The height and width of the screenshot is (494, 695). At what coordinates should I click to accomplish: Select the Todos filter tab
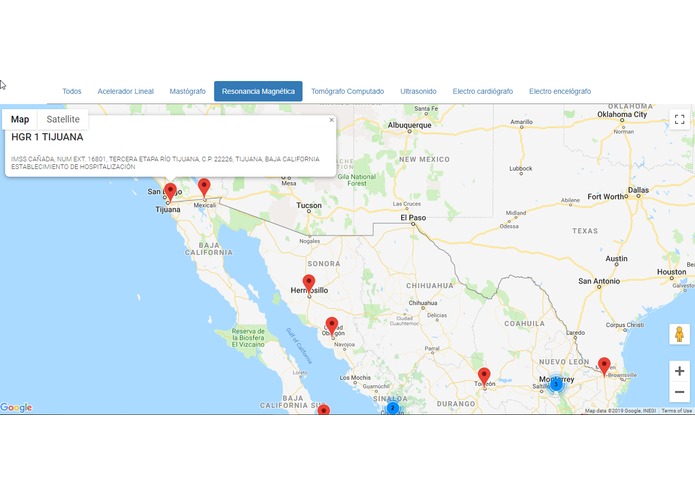point(72,91)
